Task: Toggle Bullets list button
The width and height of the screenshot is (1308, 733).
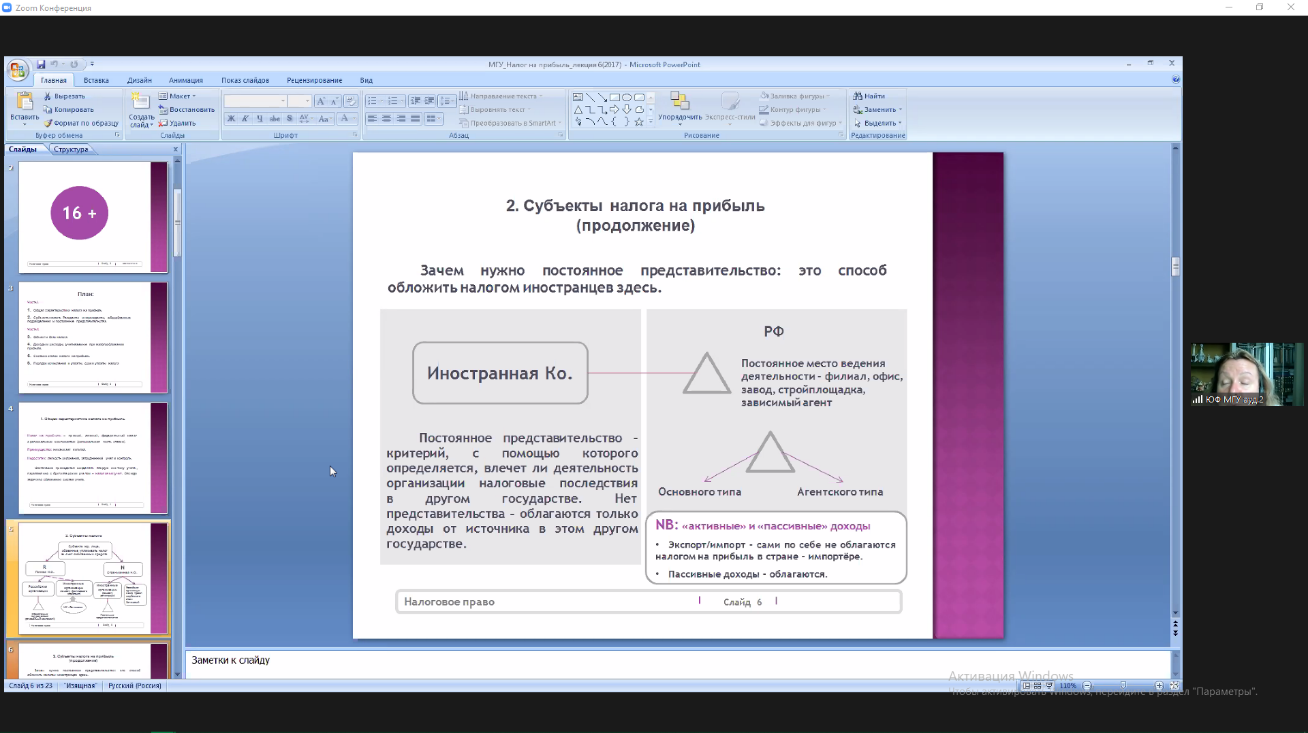Action: (x=374, y=101)
